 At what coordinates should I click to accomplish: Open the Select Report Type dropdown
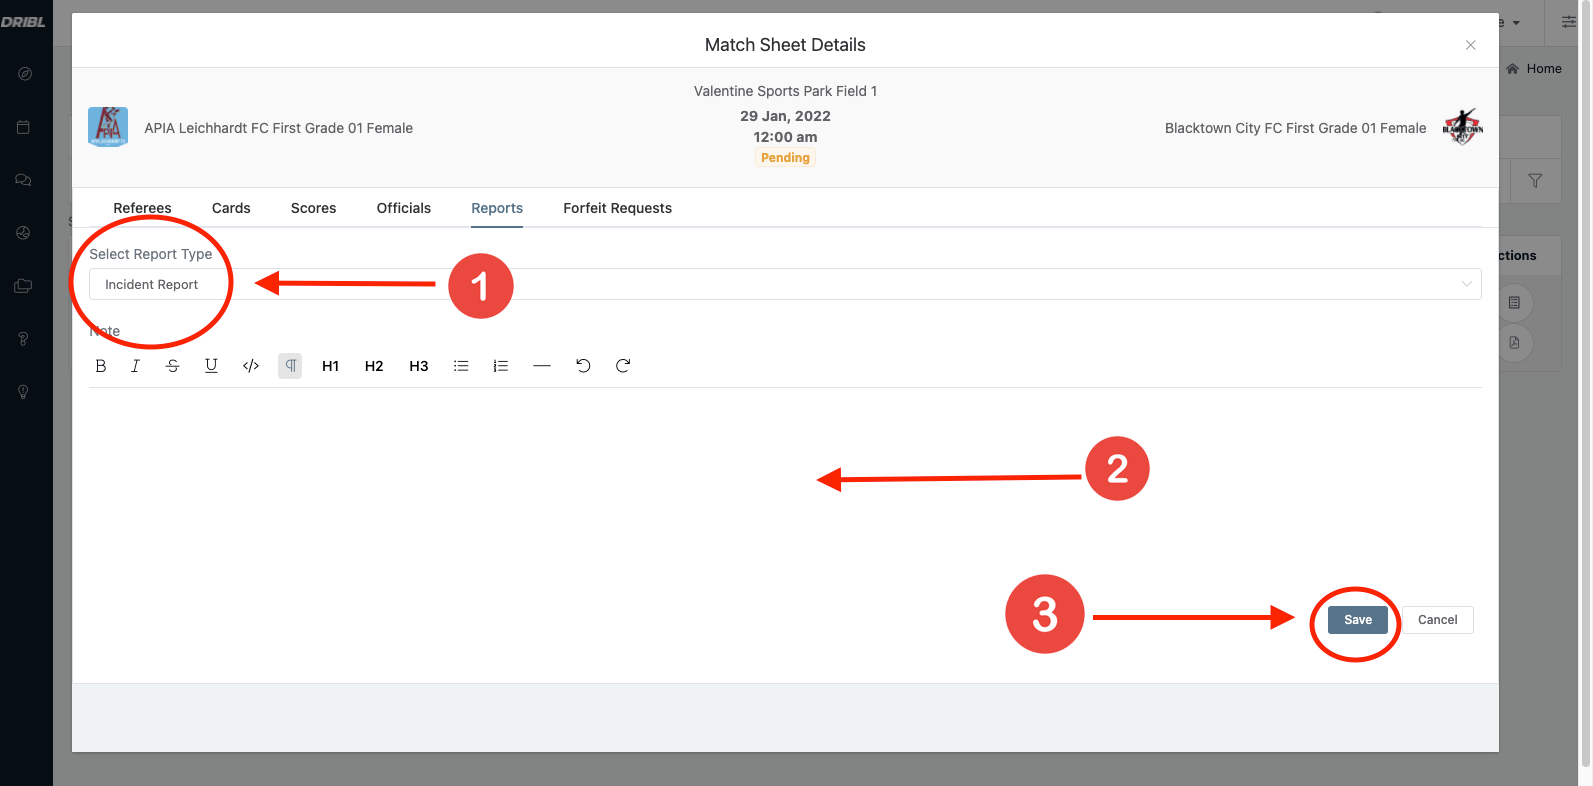point(785,284)
